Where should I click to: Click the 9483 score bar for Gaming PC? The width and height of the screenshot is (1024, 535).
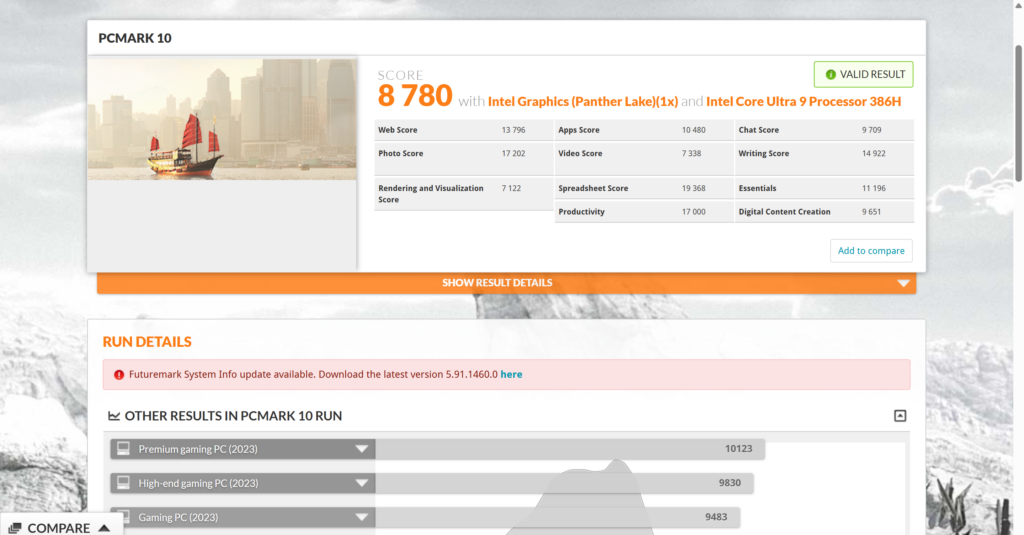[x=557, y=517]
